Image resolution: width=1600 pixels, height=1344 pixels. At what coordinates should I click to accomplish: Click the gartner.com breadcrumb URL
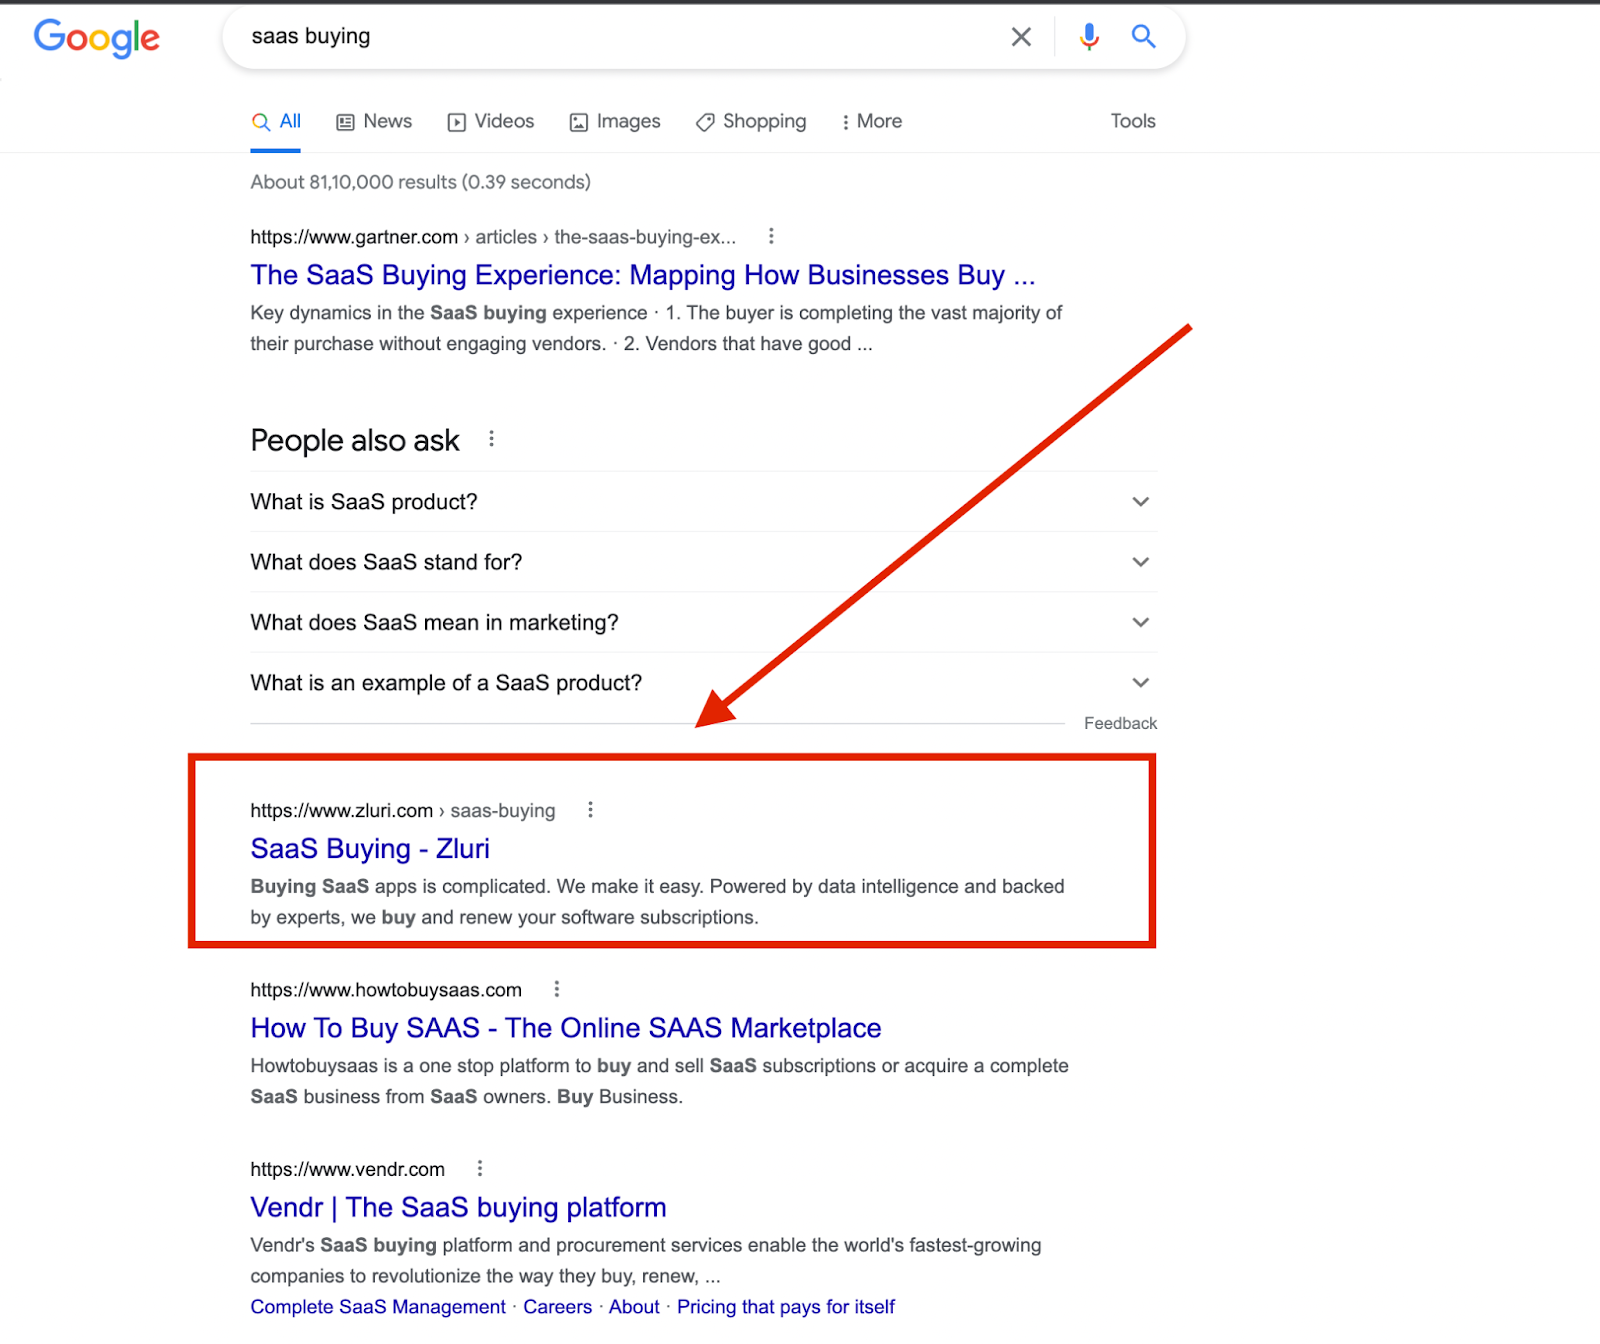pyautogui.click(x=493, y=237)
